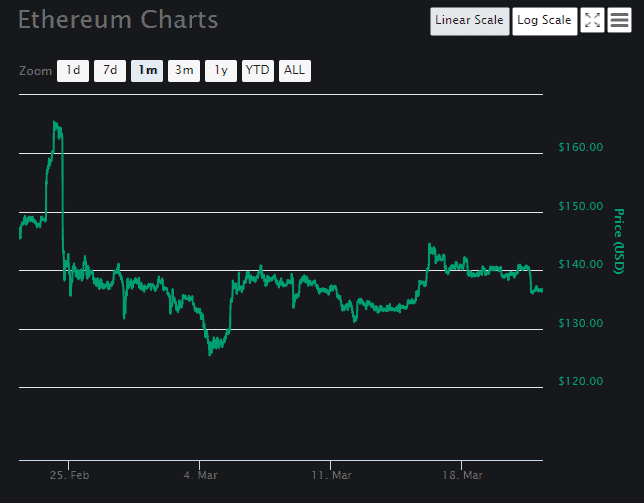Click the 11. Mar date label
644x503 pixels.
pyautogui.click(x=331, y=475)
